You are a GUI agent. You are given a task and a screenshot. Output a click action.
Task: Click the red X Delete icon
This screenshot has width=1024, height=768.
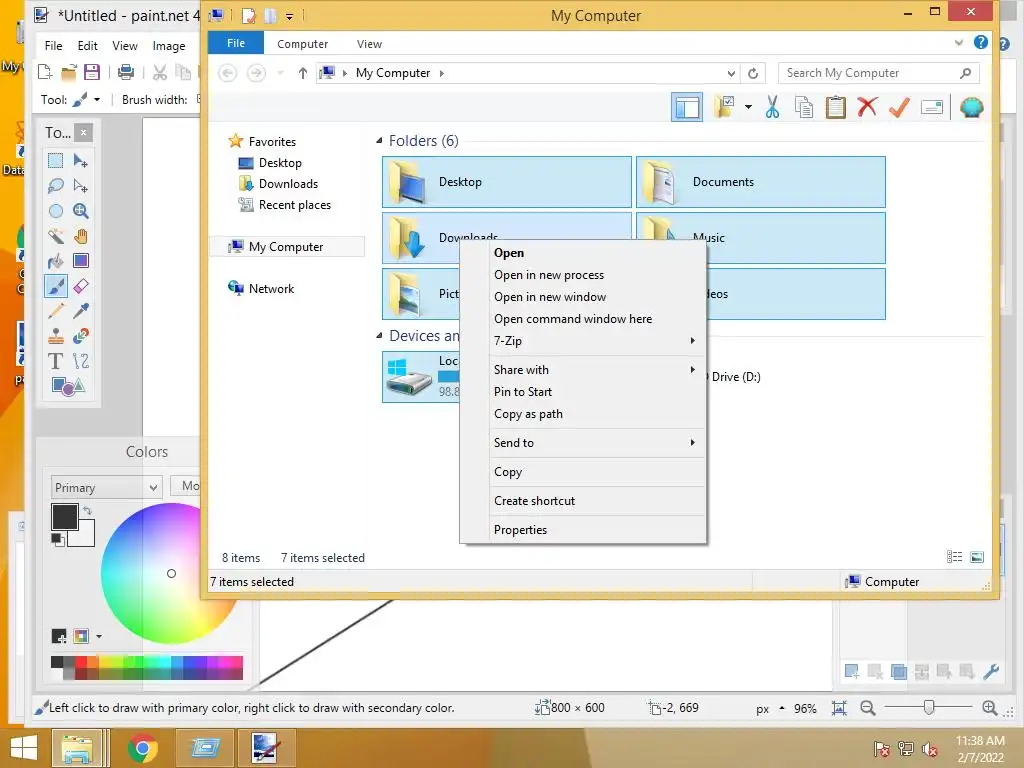(x=867, y=106)
